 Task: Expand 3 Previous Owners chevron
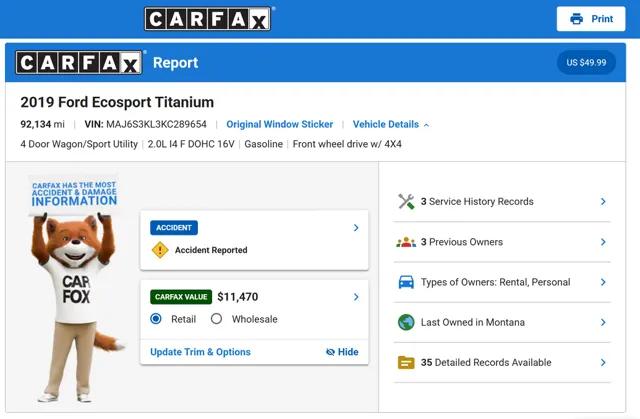point(603,242)
